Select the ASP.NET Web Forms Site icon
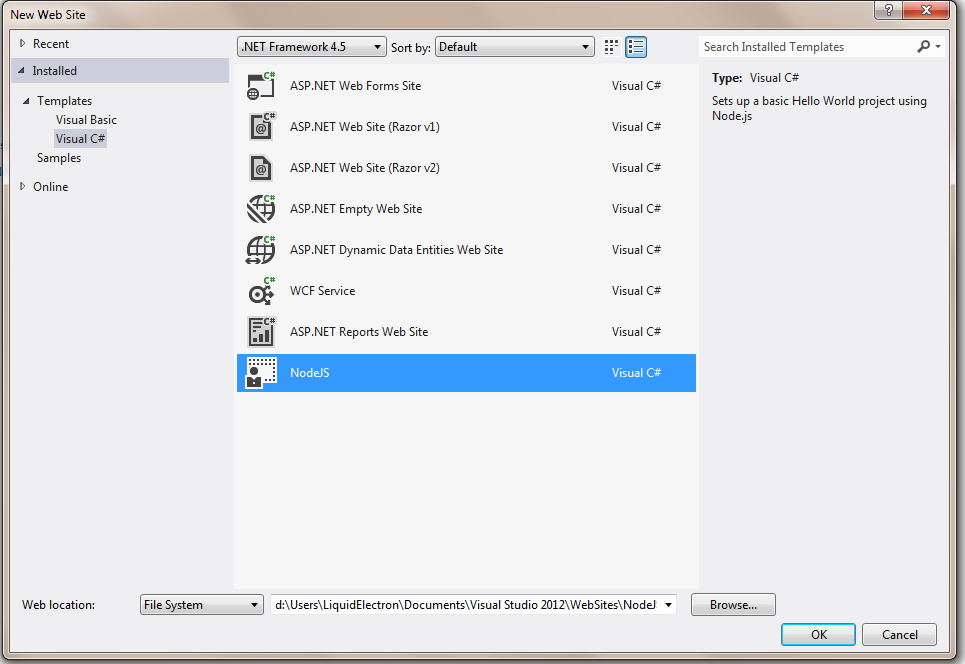This screenshot has height=664, width=965. coord(260,85)
